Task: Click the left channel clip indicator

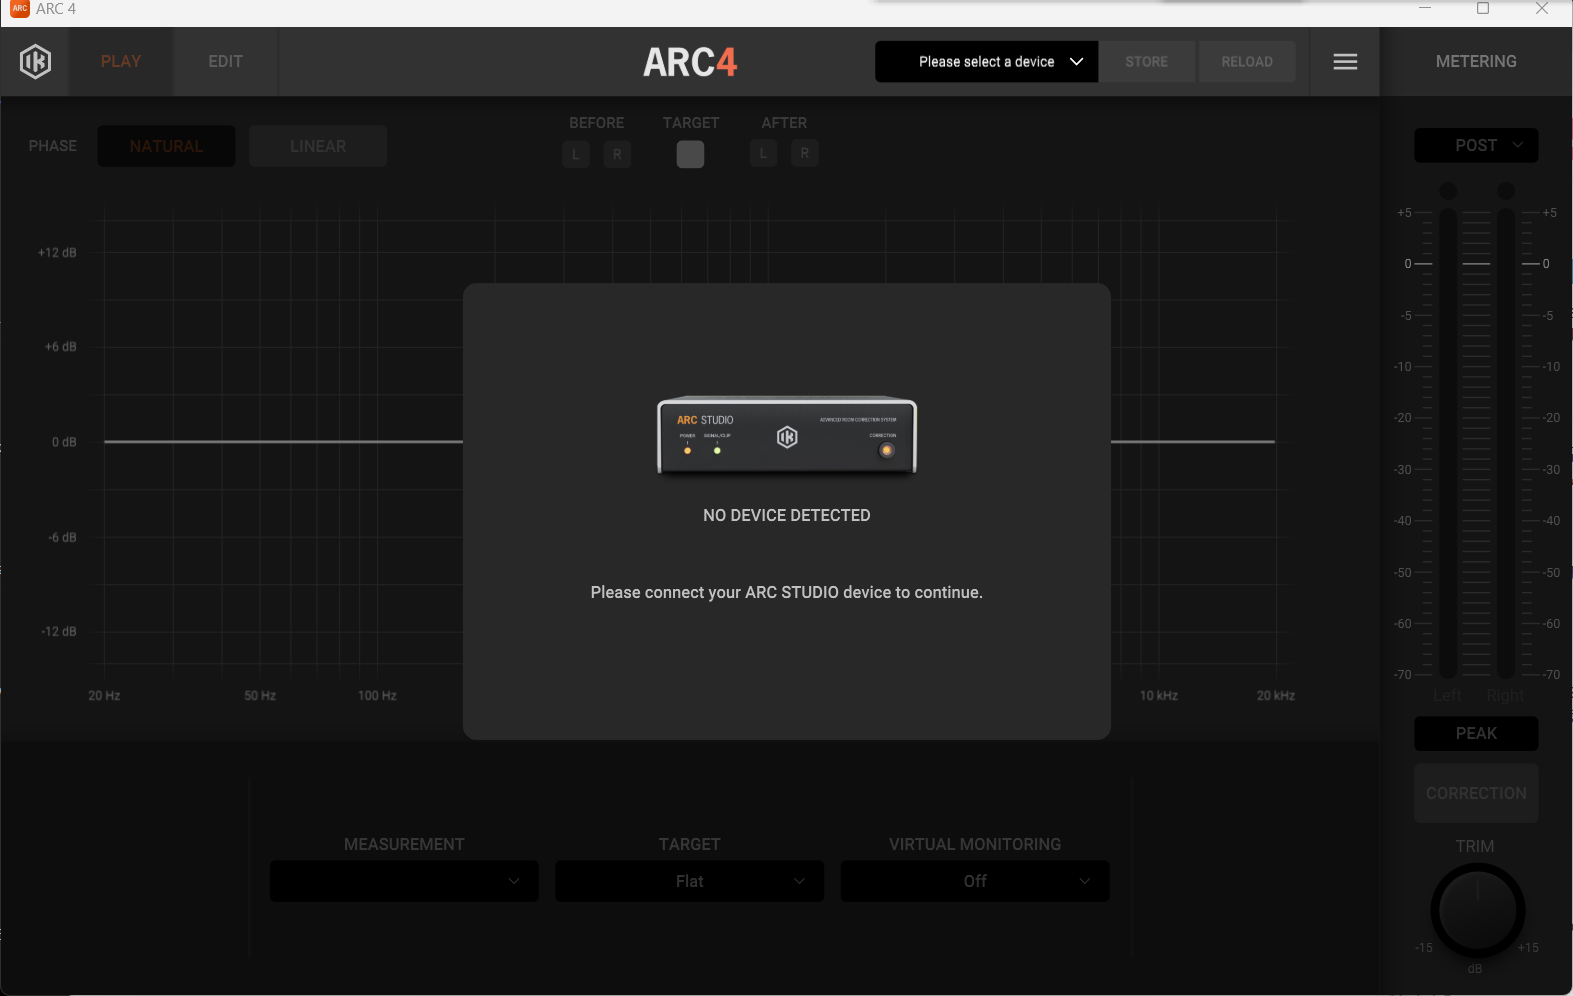Action: coord(1448,191)
